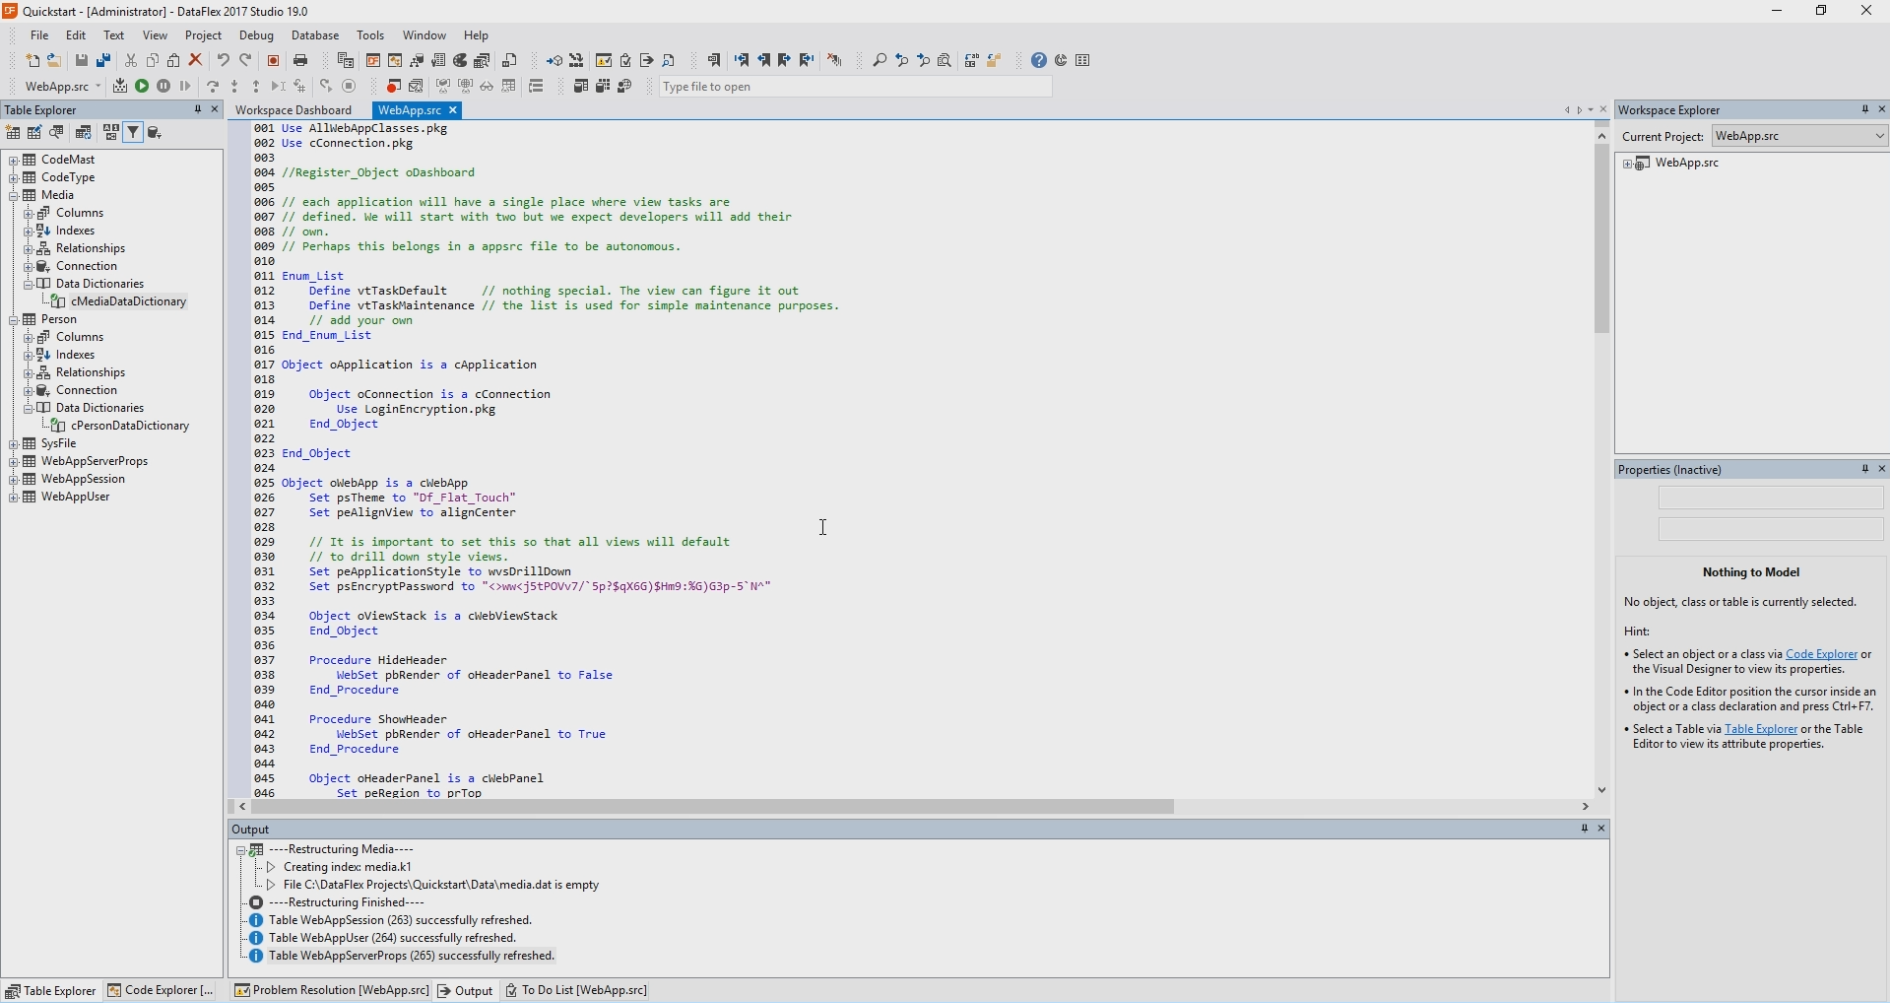The image size is (1890, 1003).
Task: Click the Type file to open field
Action: click(855, 87)
